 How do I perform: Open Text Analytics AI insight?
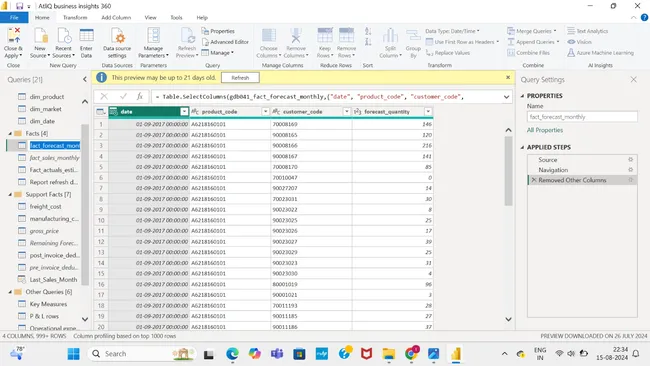[587, 31]
